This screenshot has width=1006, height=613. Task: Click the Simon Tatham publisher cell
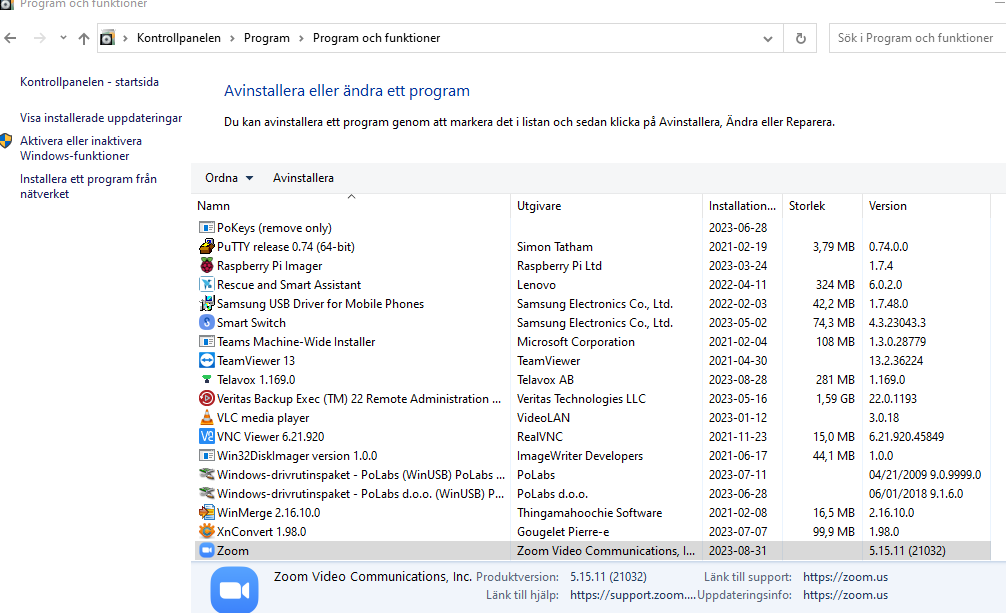555,246
